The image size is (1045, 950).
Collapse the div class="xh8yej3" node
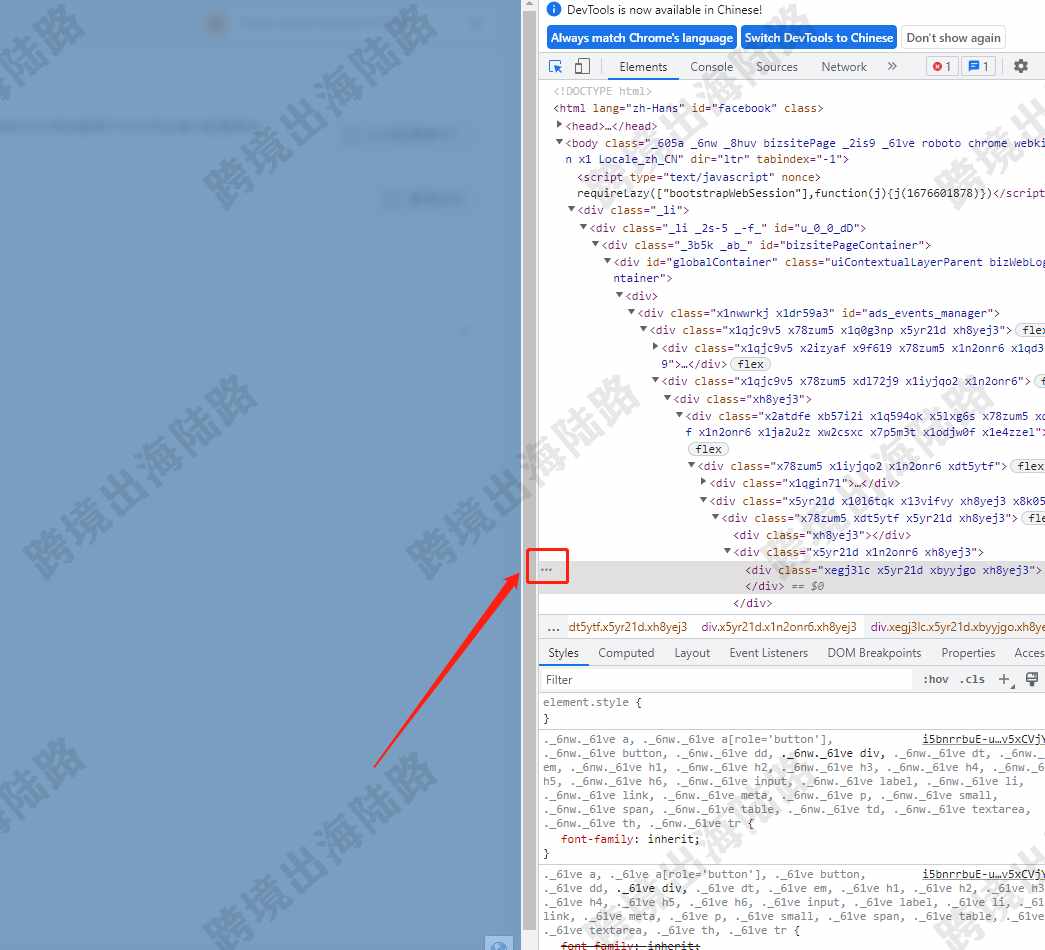pos(668,398)
